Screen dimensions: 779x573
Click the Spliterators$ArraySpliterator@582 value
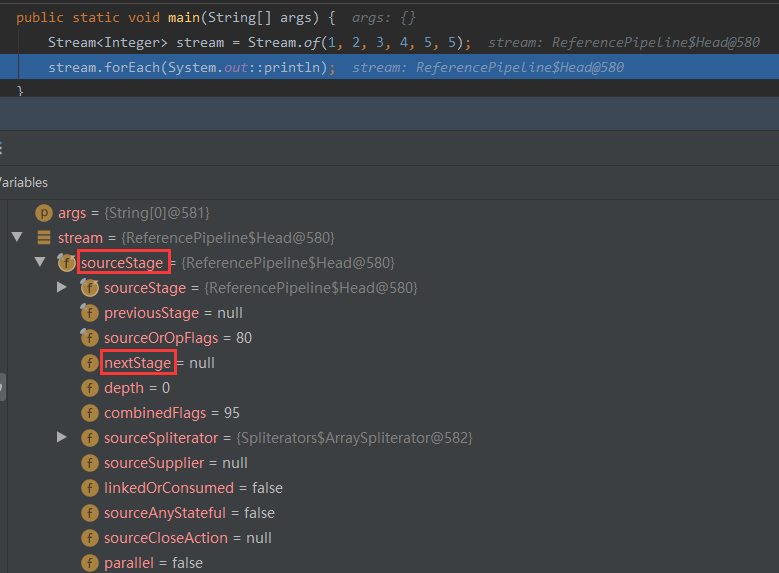pos(354,438)
